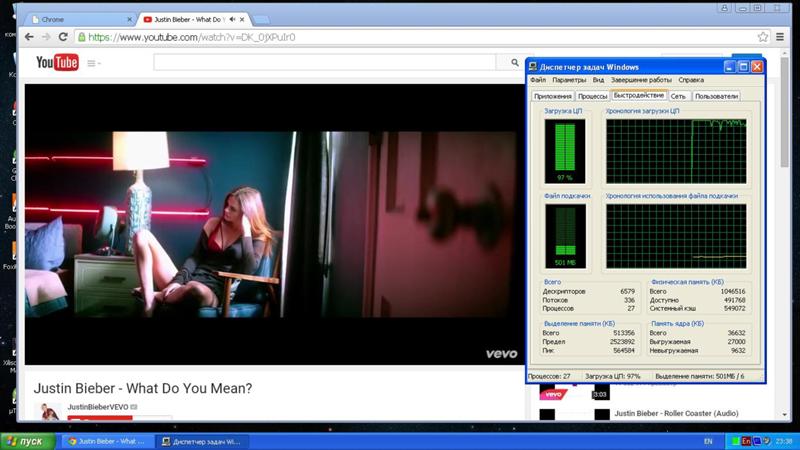Viewport: 800px width, 450px height.
Task: Click the page's vertical scrollbar thumb
Action: pos(784,112)
